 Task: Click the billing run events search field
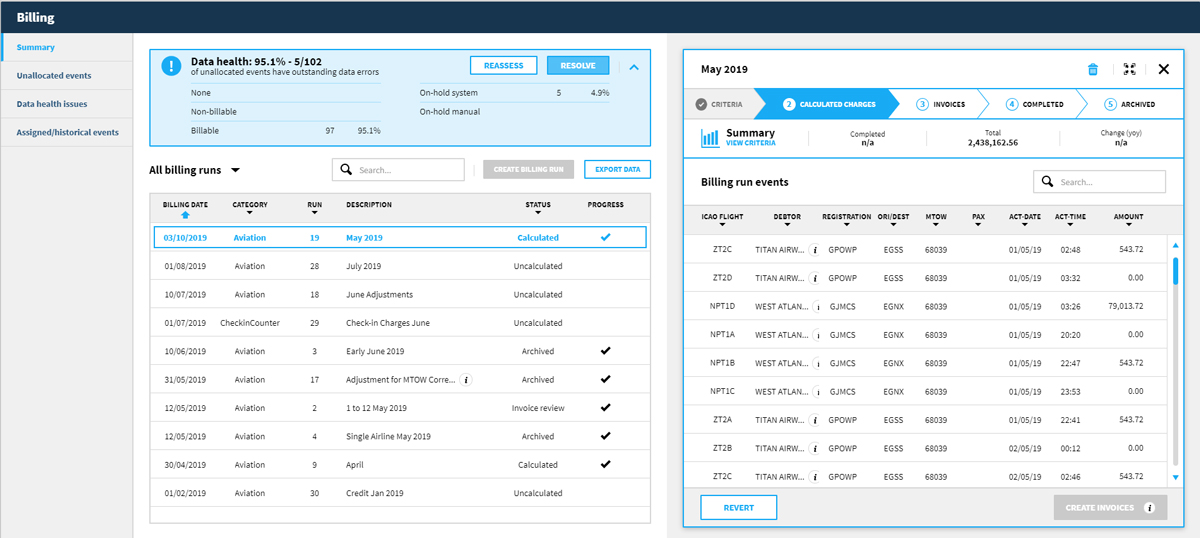(1099, 182)
